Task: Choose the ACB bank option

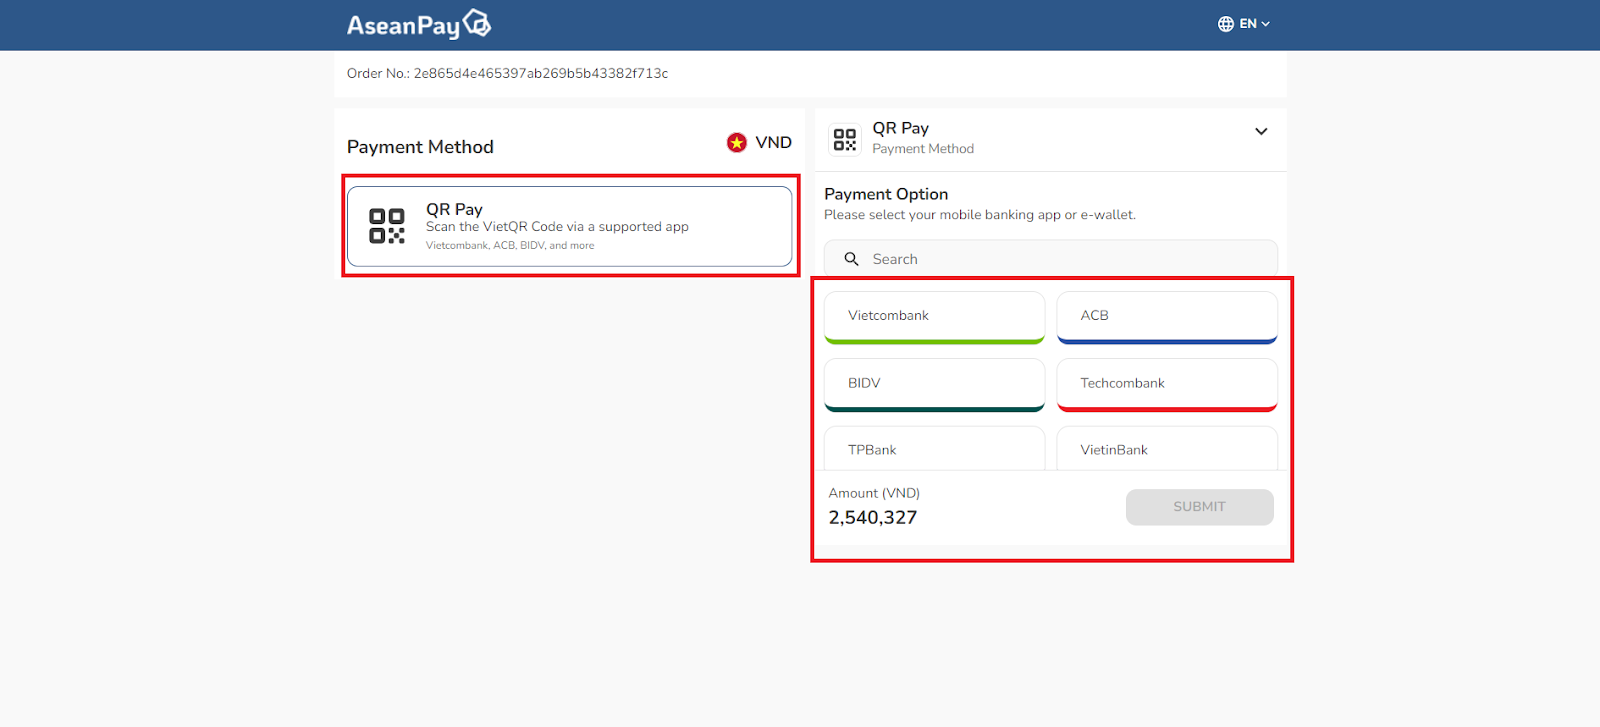Action: click(1166, 316)
